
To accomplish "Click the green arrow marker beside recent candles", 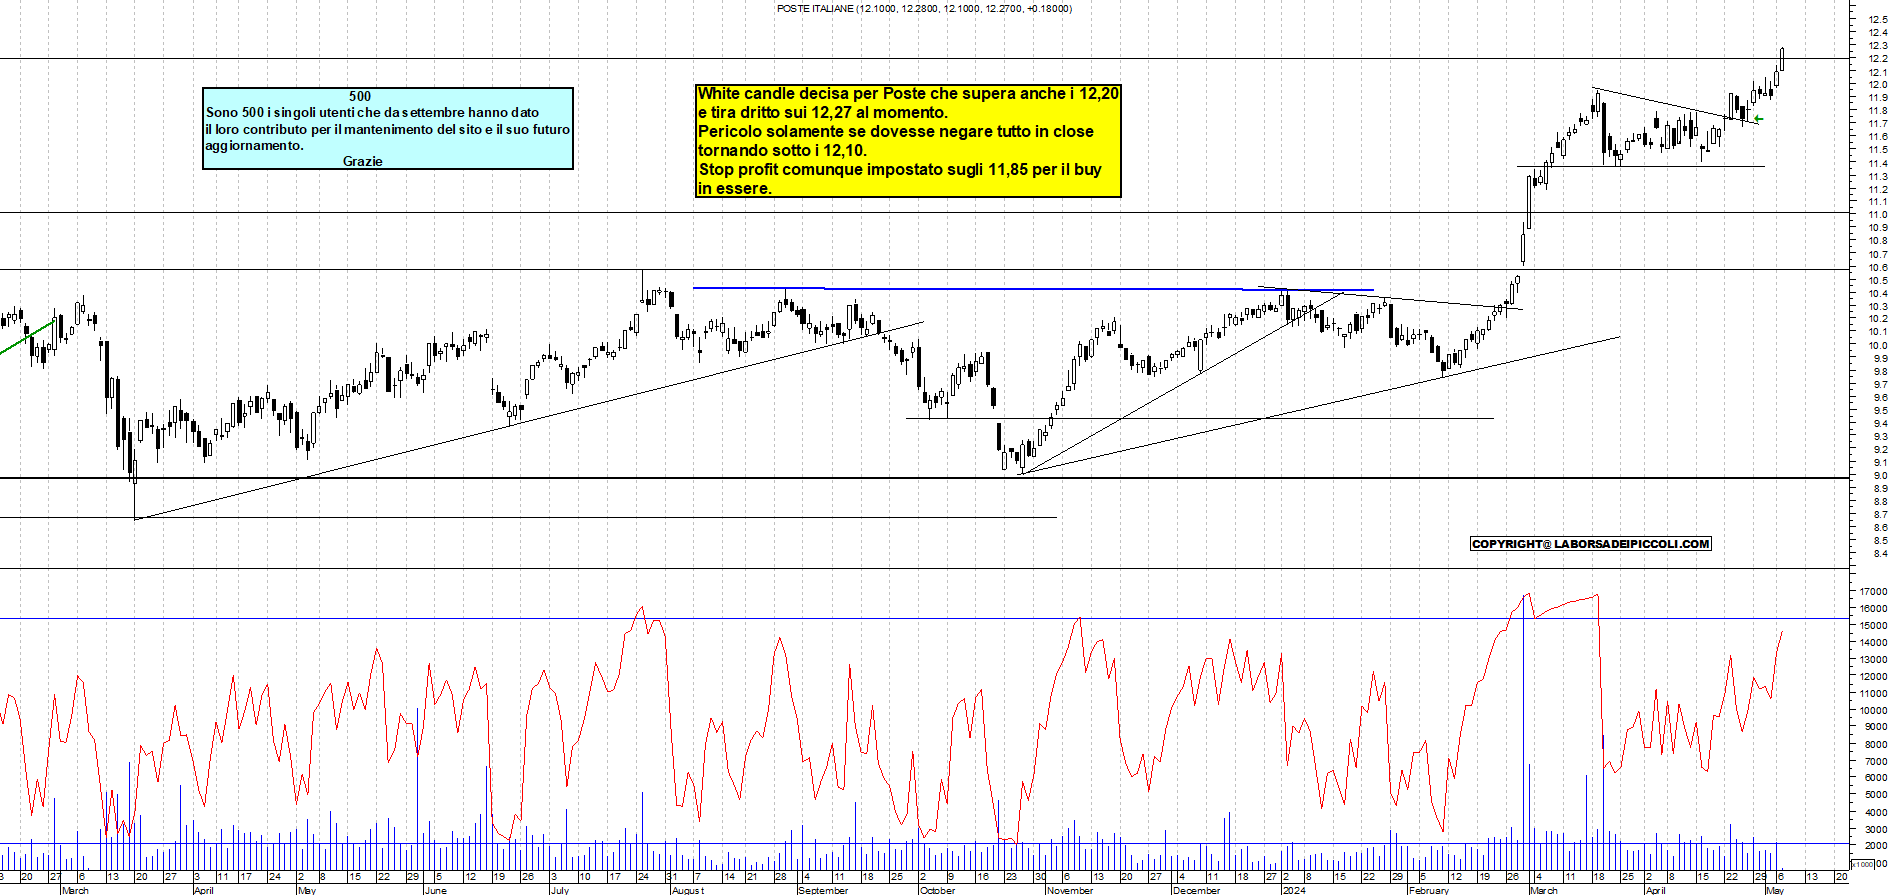I will click(x=1759, y=119).
